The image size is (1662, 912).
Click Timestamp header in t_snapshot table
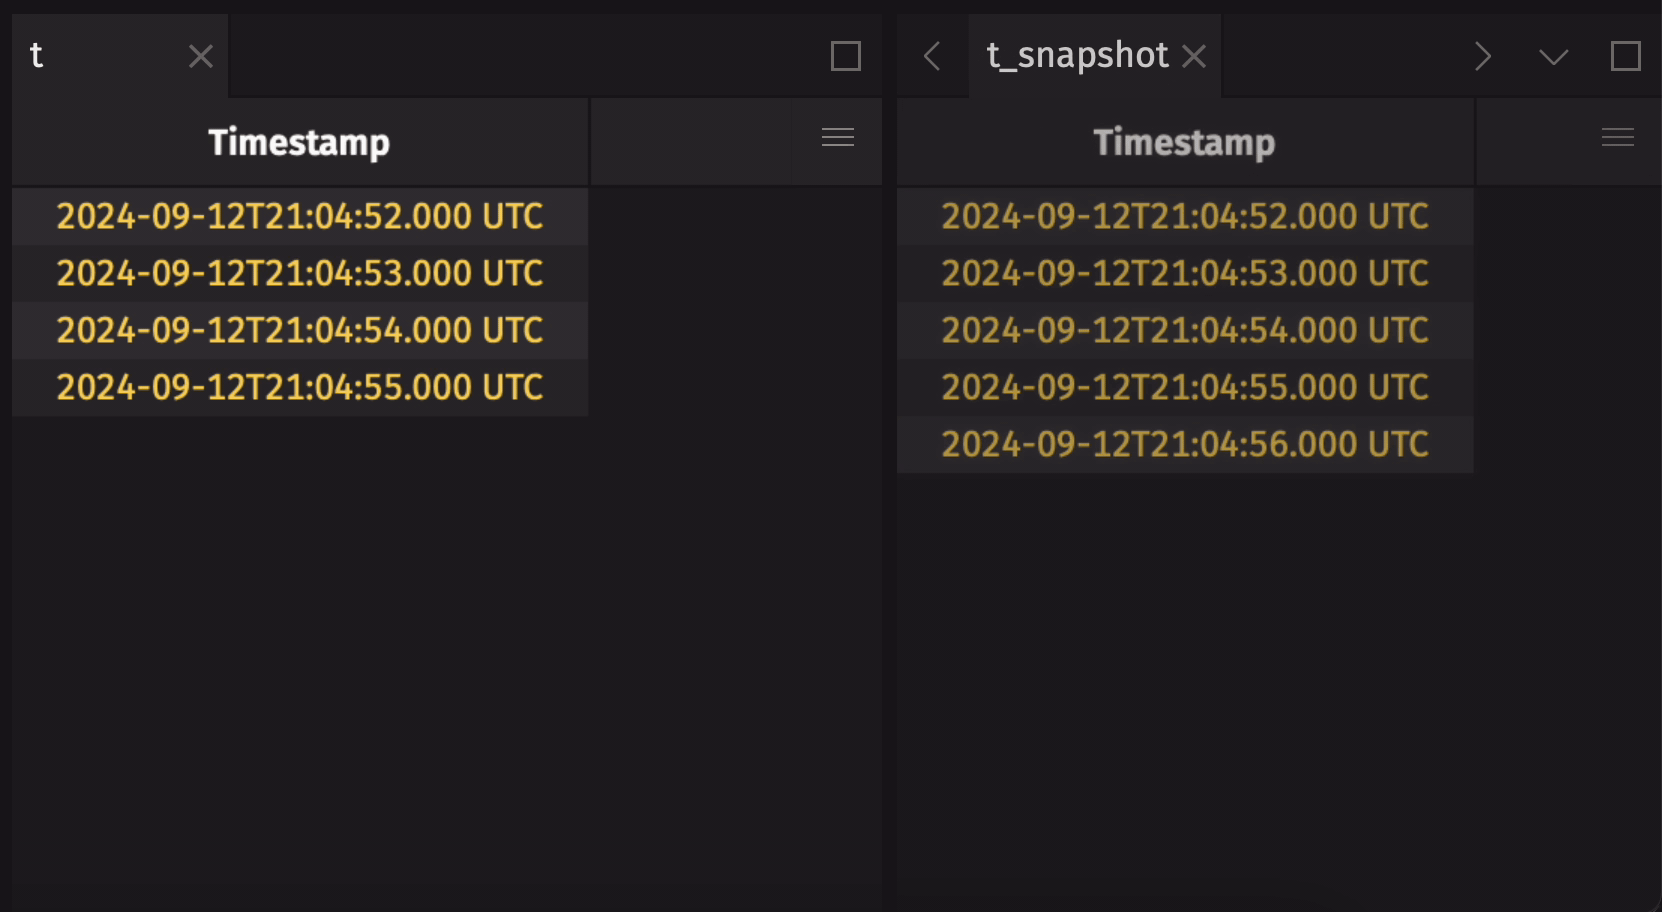coord(1184,142)
